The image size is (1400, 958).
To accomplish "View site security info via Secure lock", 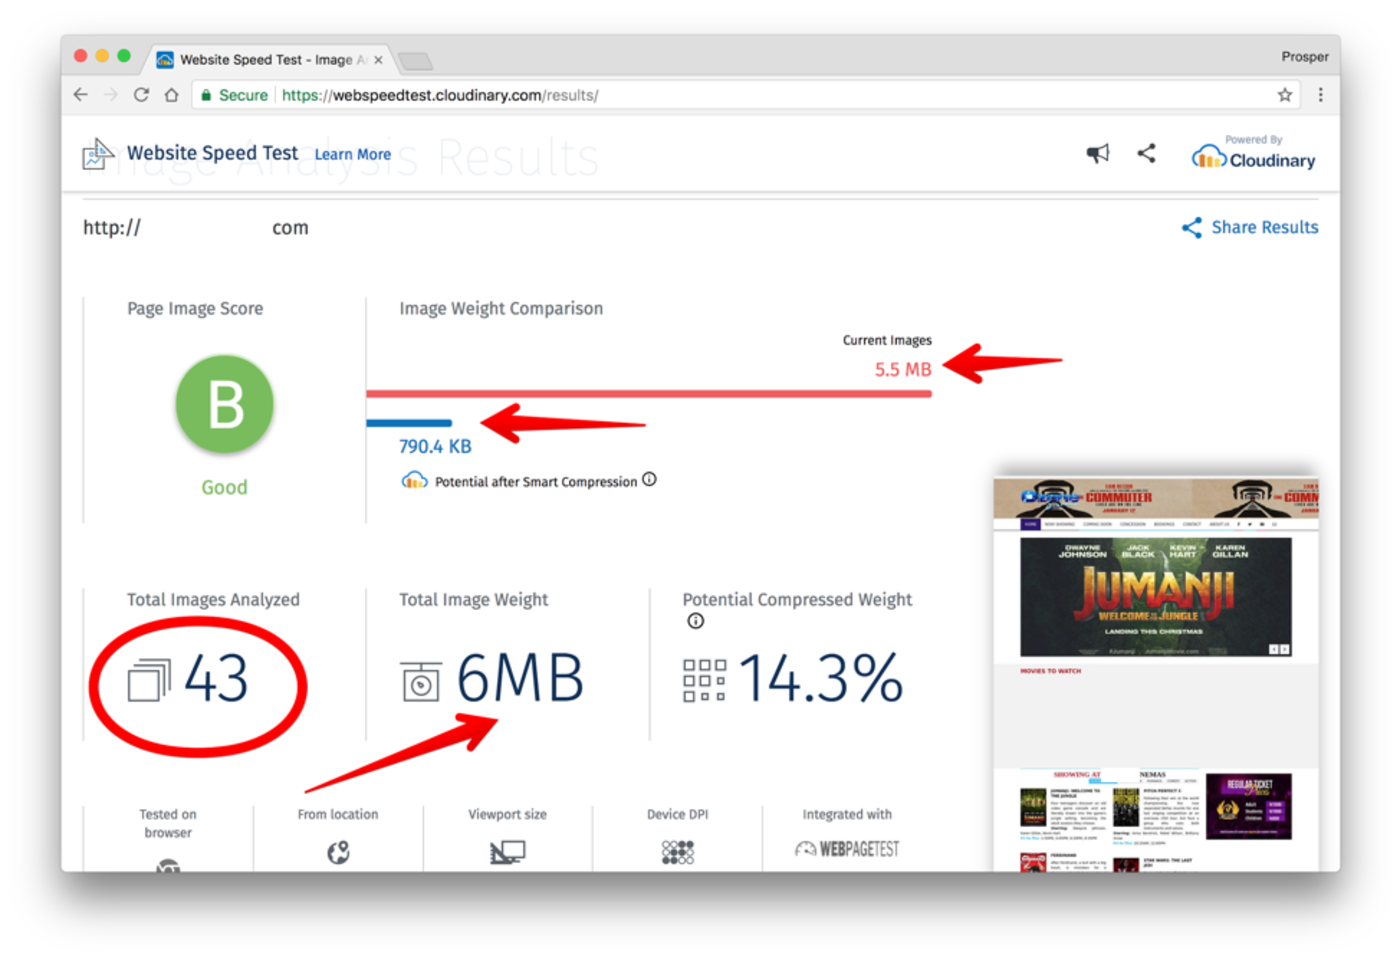I will click(234, 95).
